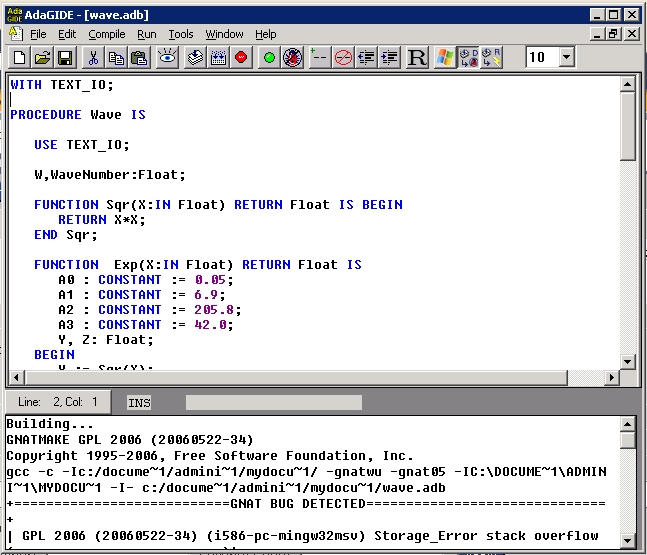This screenshot has width=647, height=555.
Task: Click the eye icon in the toolbar
Action: (x=167, y=58)
